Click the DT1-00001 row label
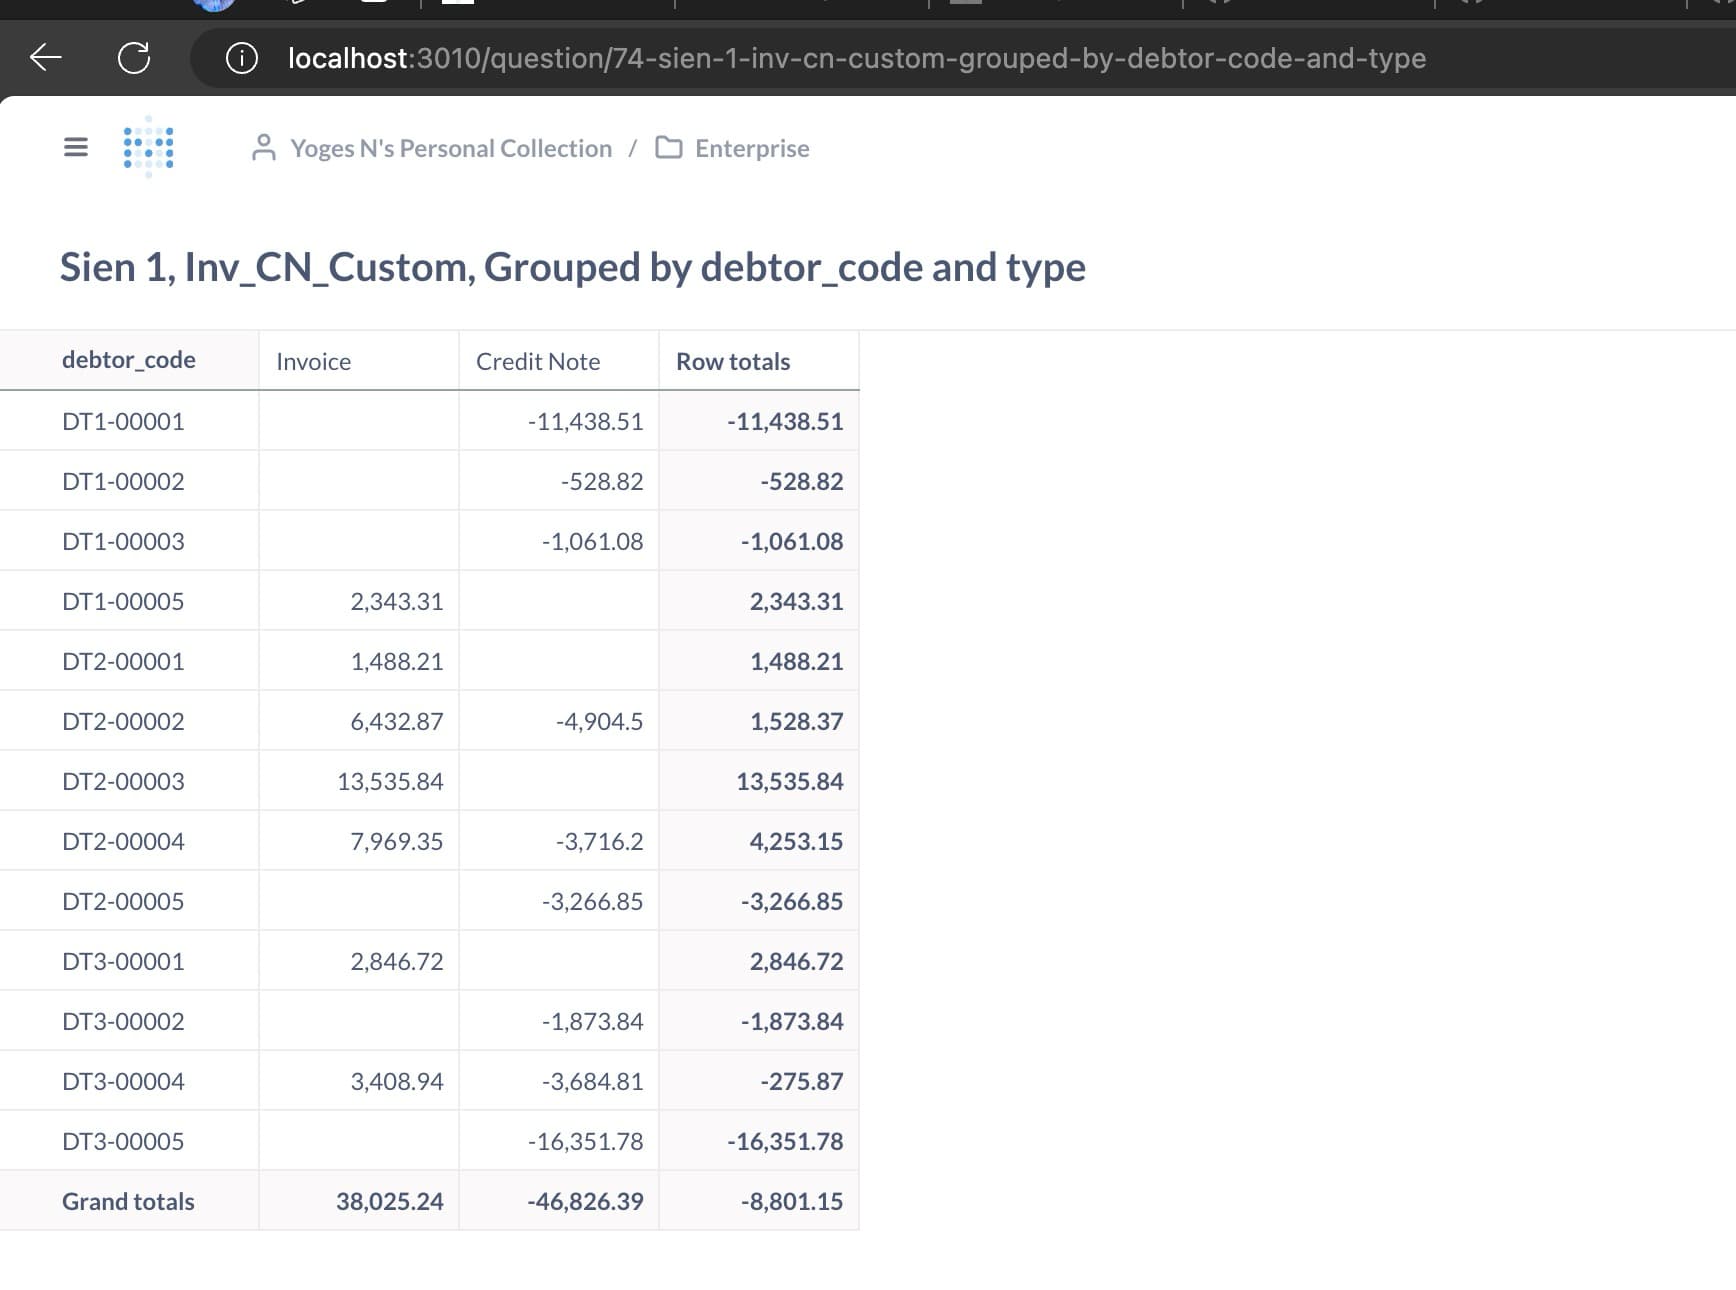 point(123,421)
